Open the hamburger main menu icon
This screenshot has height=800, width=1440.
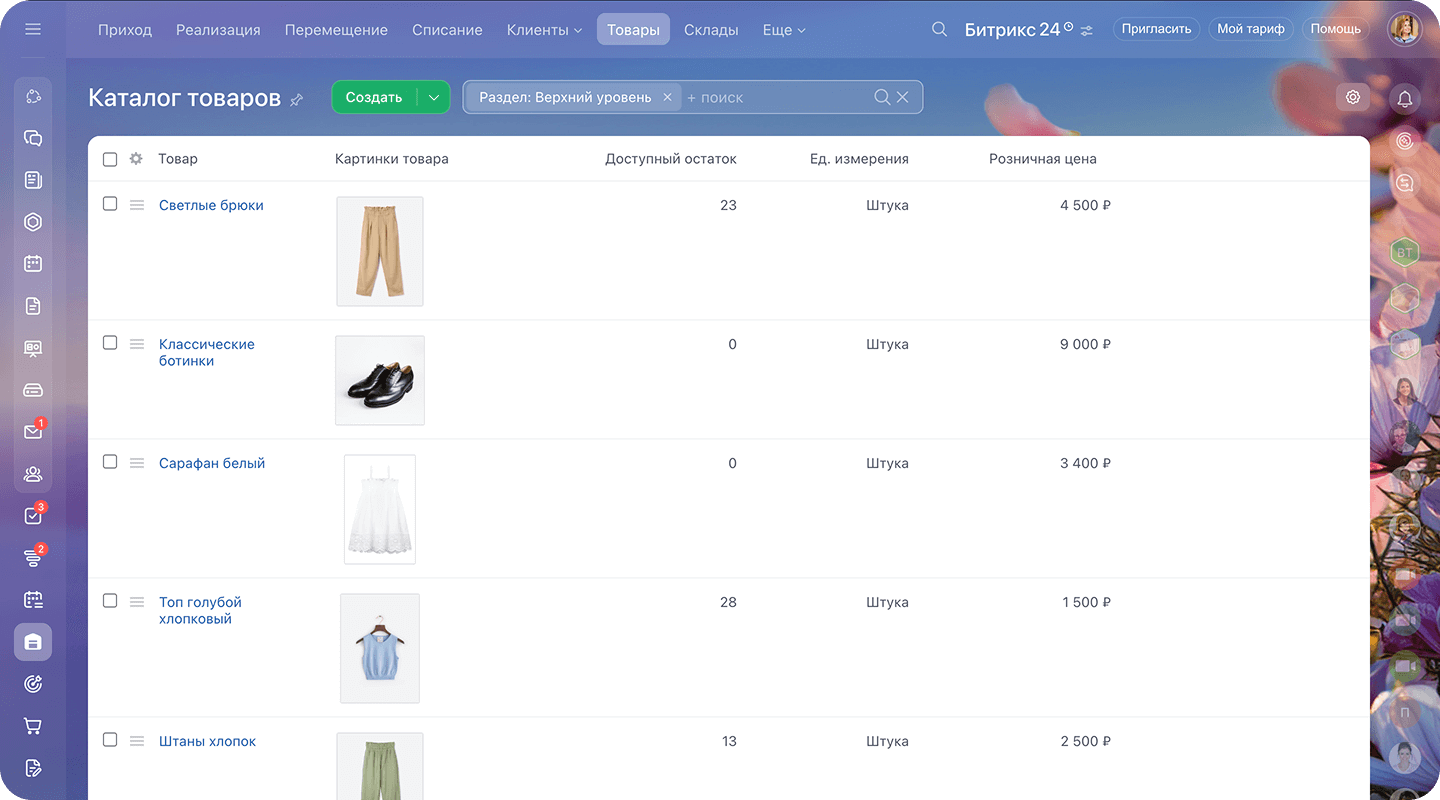click(33, 29)
